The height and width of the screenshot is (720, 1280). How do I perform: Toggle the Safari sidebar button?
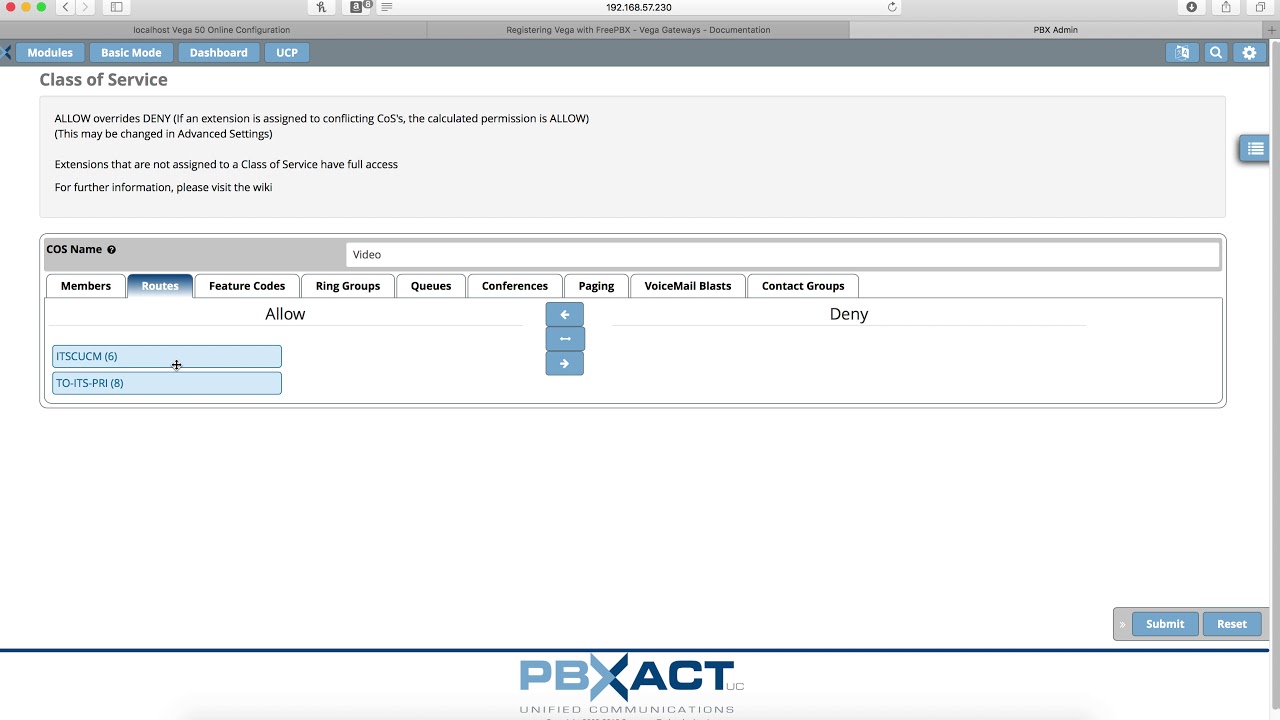[x=116, y=7]
